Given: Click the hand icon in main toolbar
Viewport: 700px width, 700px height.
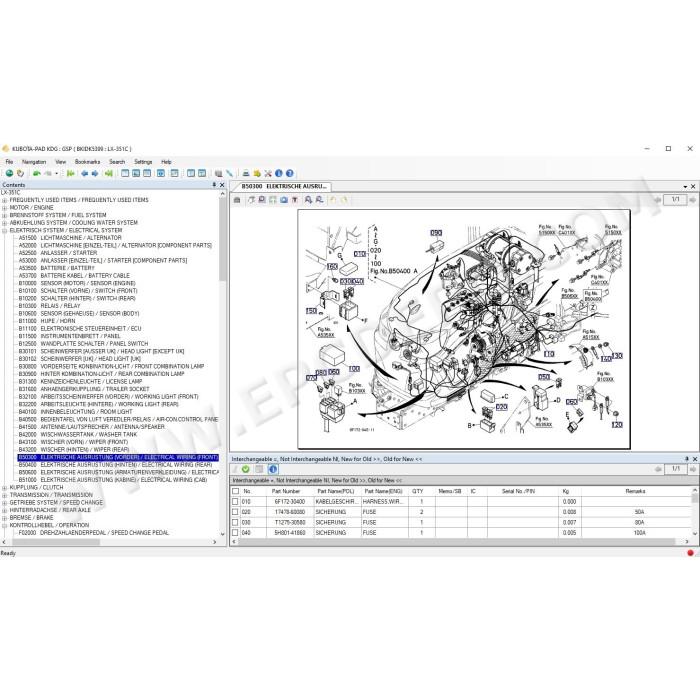Looking at the screenshot, I should click(x=20, y=173).
